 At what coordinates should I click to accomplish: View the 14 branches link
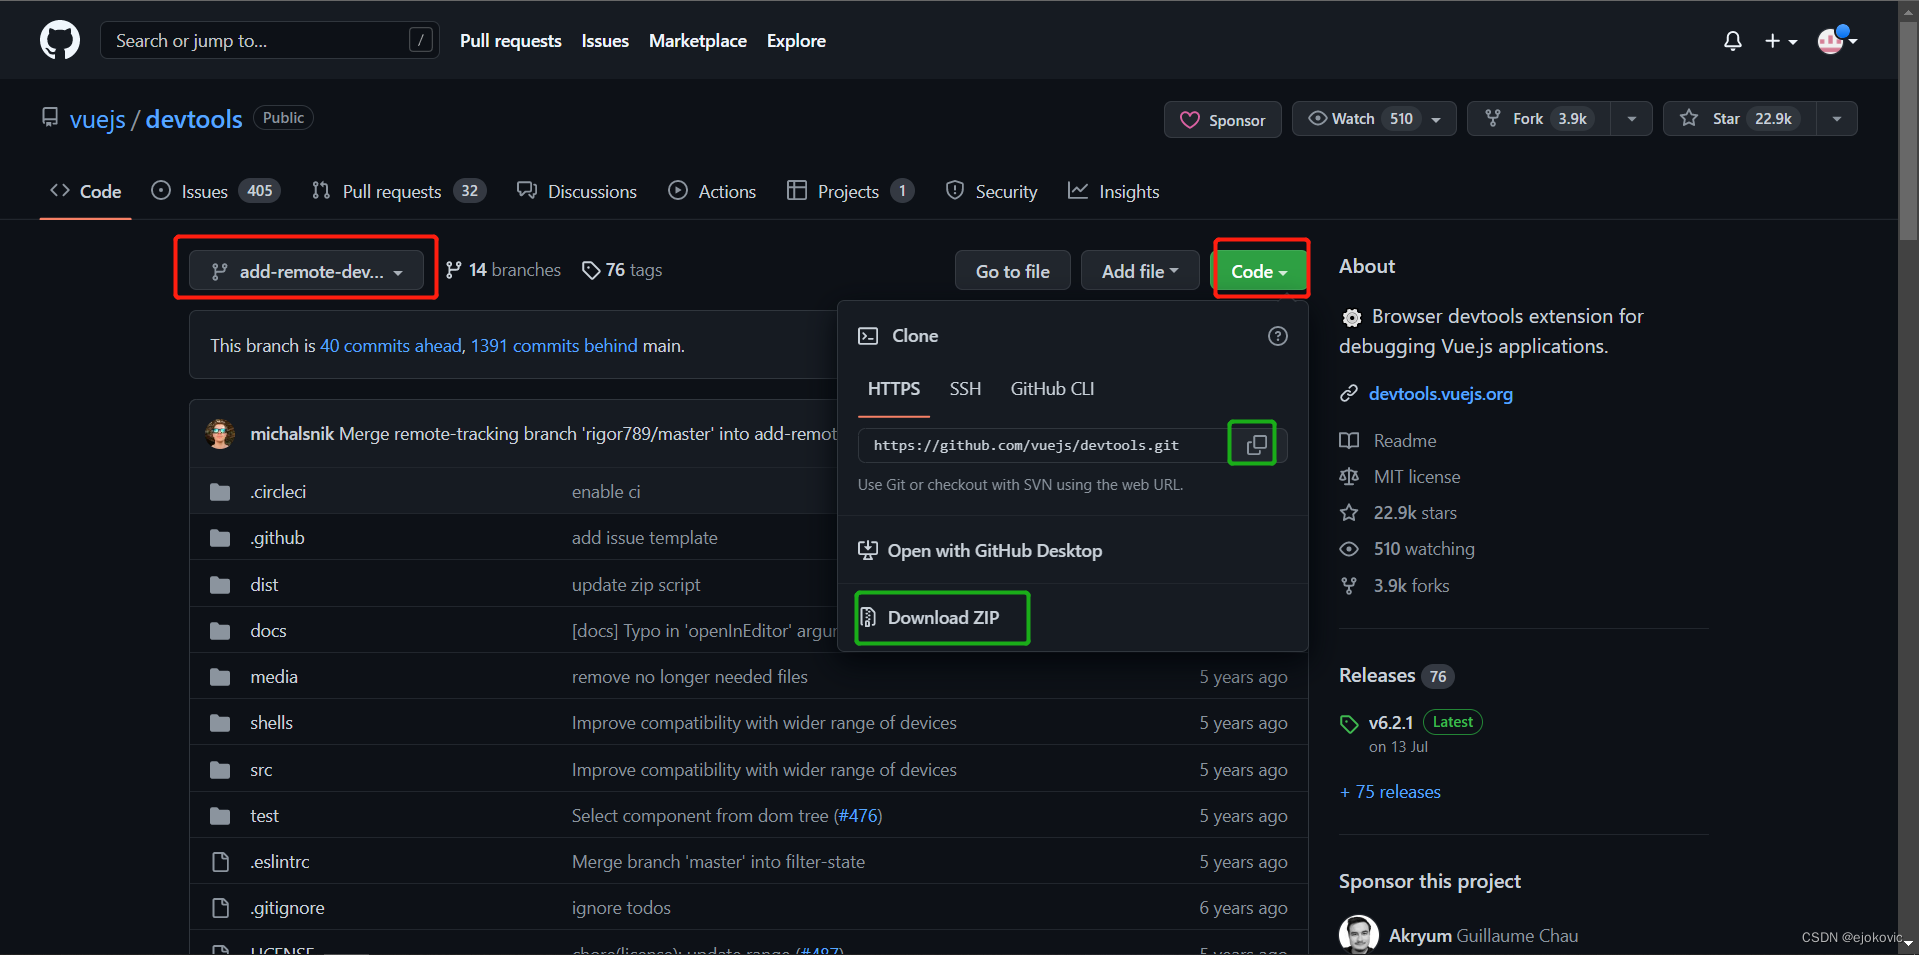pyautogui.click(x=503, y=270)
